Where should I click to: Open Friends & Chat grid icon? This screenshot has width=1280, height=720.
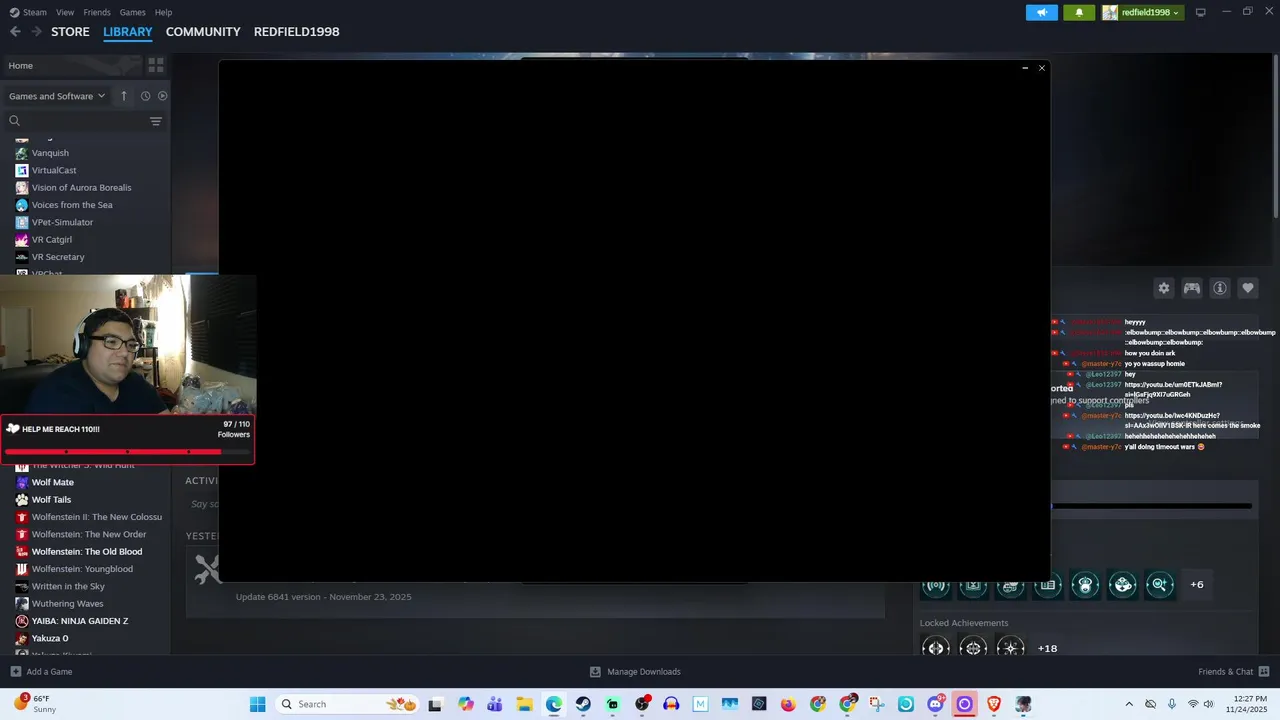(1264, 672)
